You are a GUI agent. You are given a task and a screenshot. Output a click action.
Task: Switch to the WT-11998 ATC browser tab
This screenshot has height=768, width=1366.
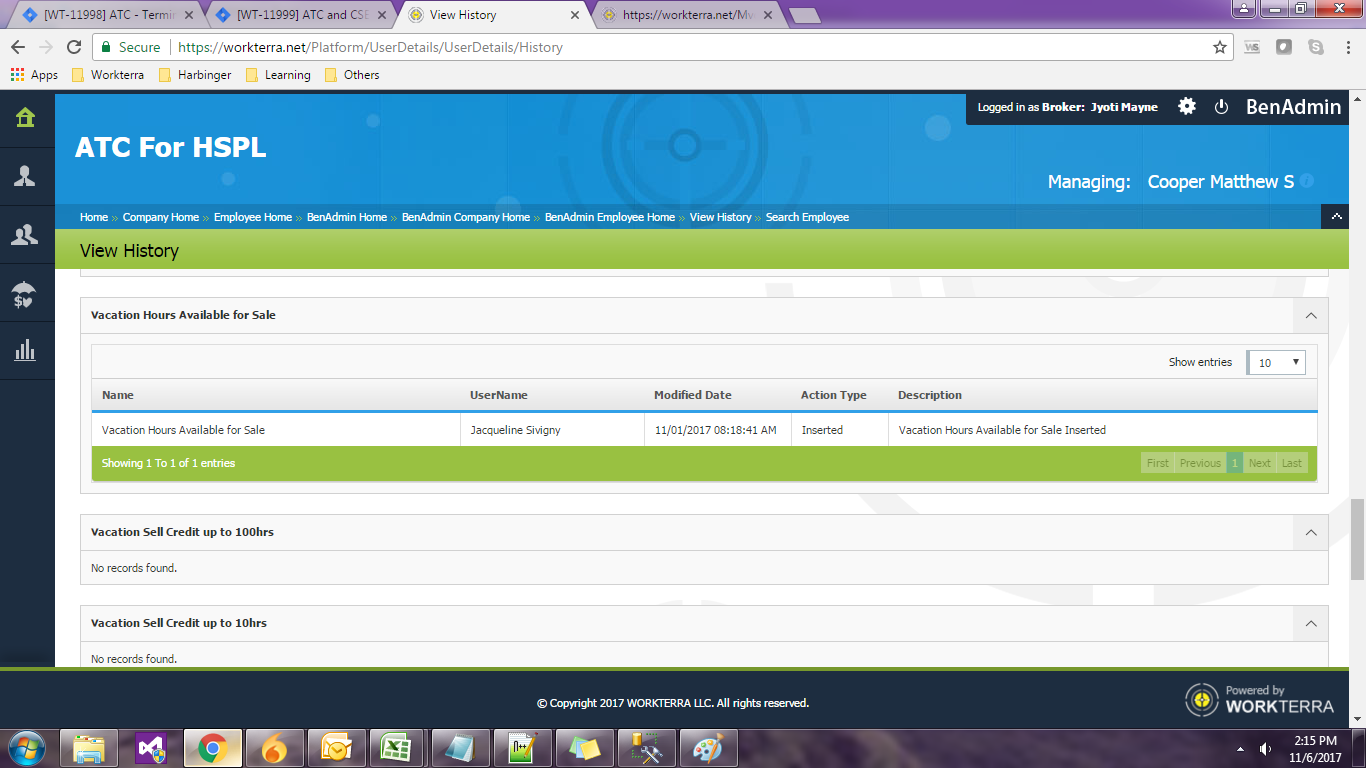[x=98, y=15]
